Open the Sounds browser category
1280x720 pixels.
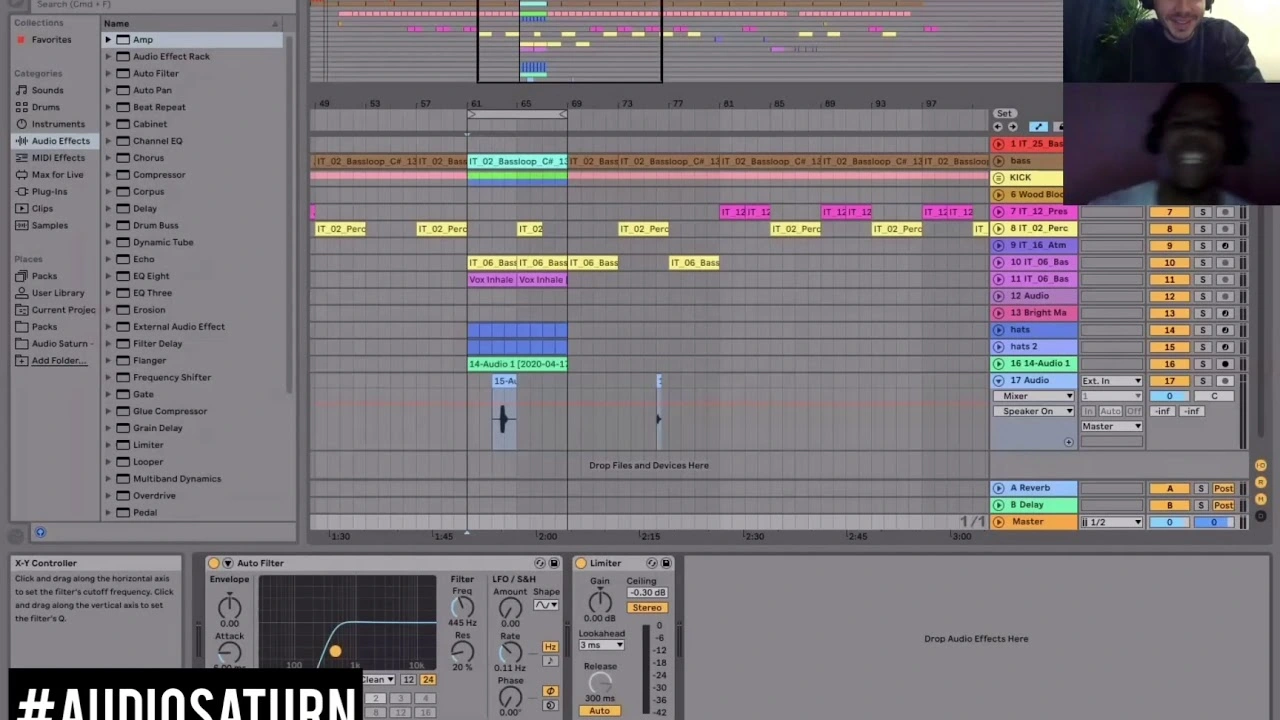pos(47,90)
